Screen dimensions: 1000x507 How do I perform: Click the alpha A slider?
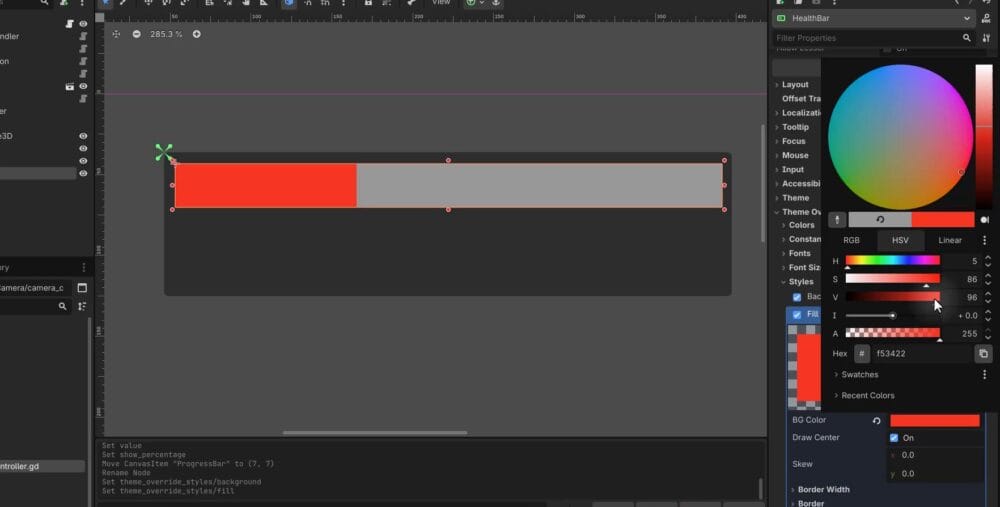point(892,333)
